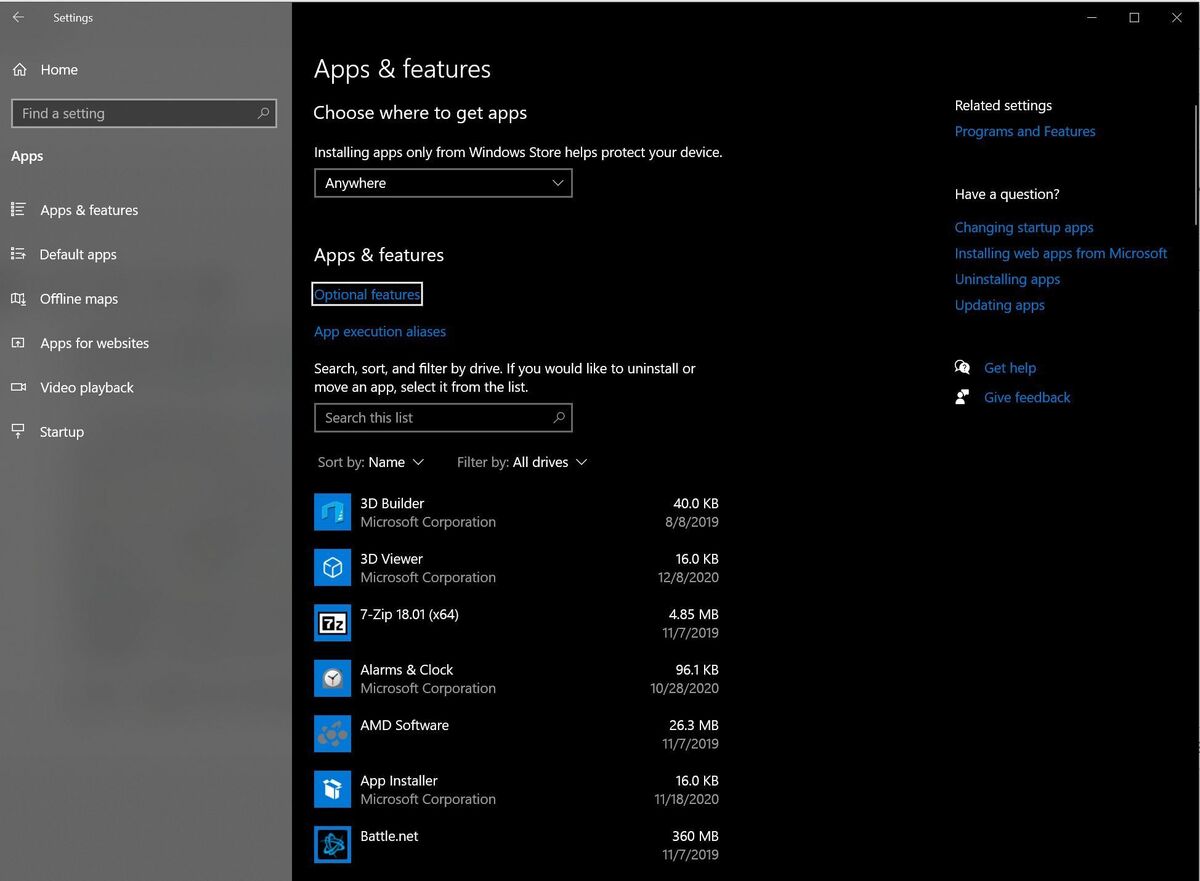Viewport: 1200px width, 881px height.
Task: Click the 96.1 KB size value
Action: [x=697, y=669]
